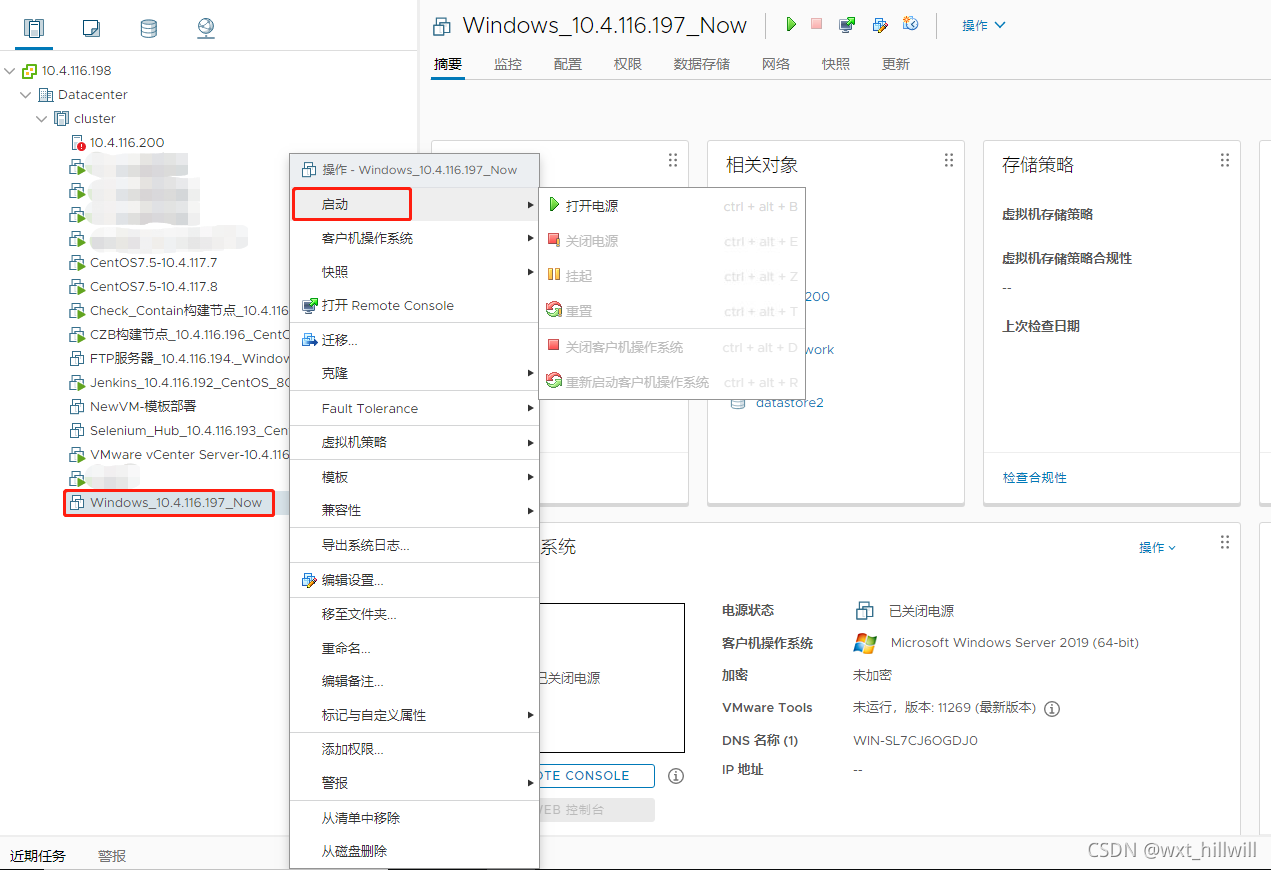The image size is (1271, 870).
Task: Switch to VMs and Templates inventory icon
Action: 91,28
